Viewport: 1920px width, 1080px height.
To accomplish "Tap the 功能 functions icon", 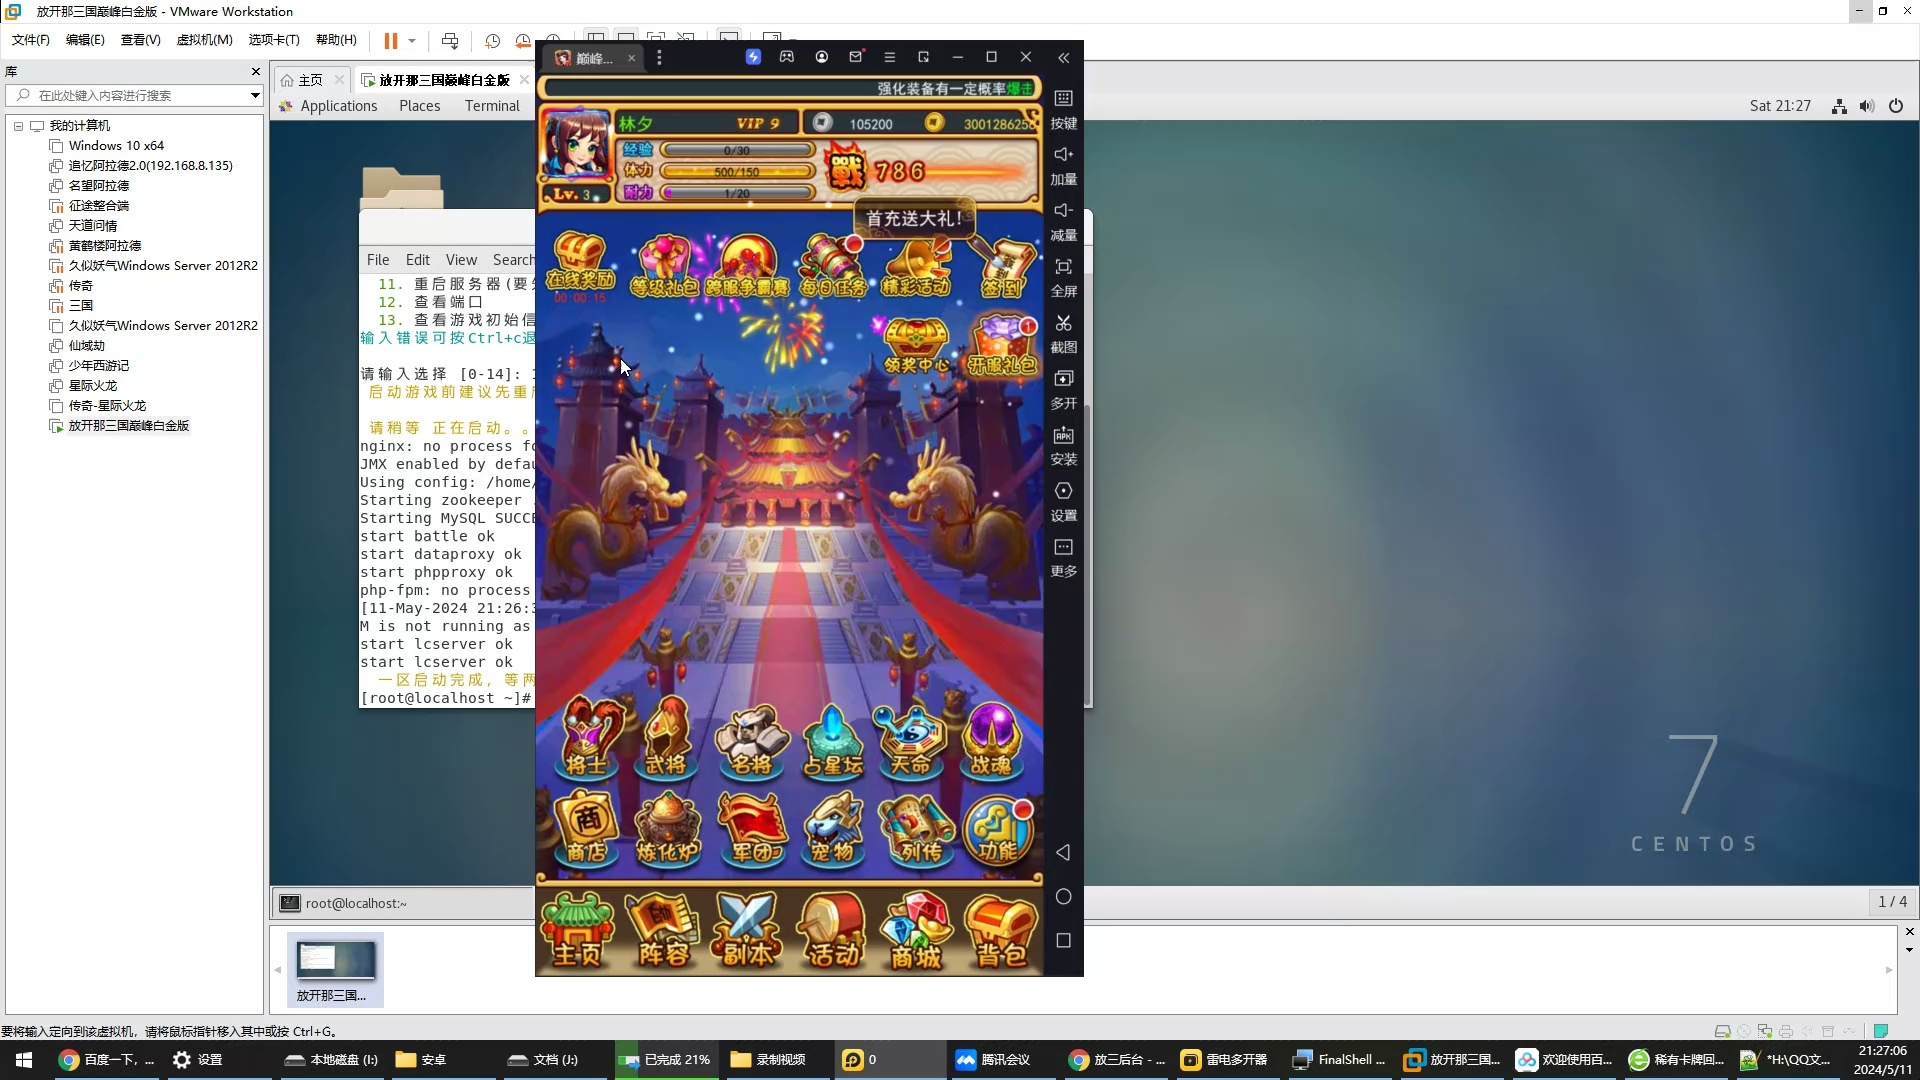I will (x=997, y=827).
